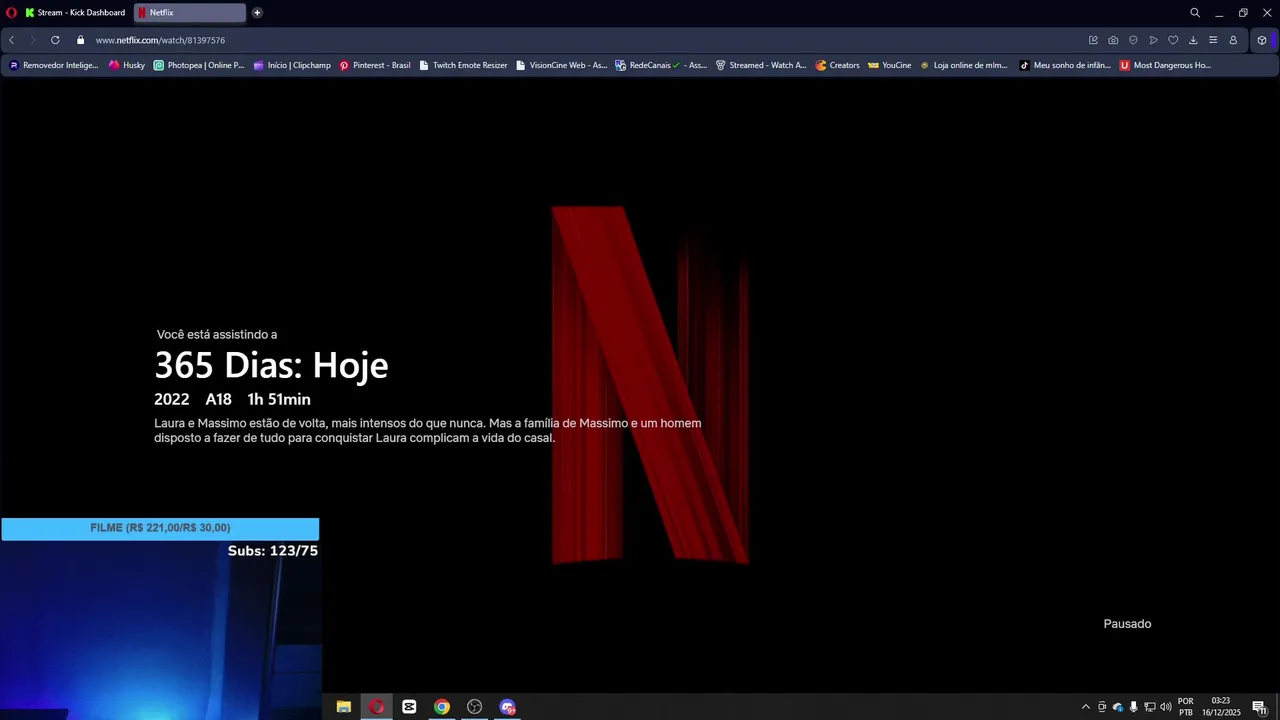Open the 03:23 clock and calendar
Image resolution: width=1280 pixels, height=720 pixels.
1221,707
